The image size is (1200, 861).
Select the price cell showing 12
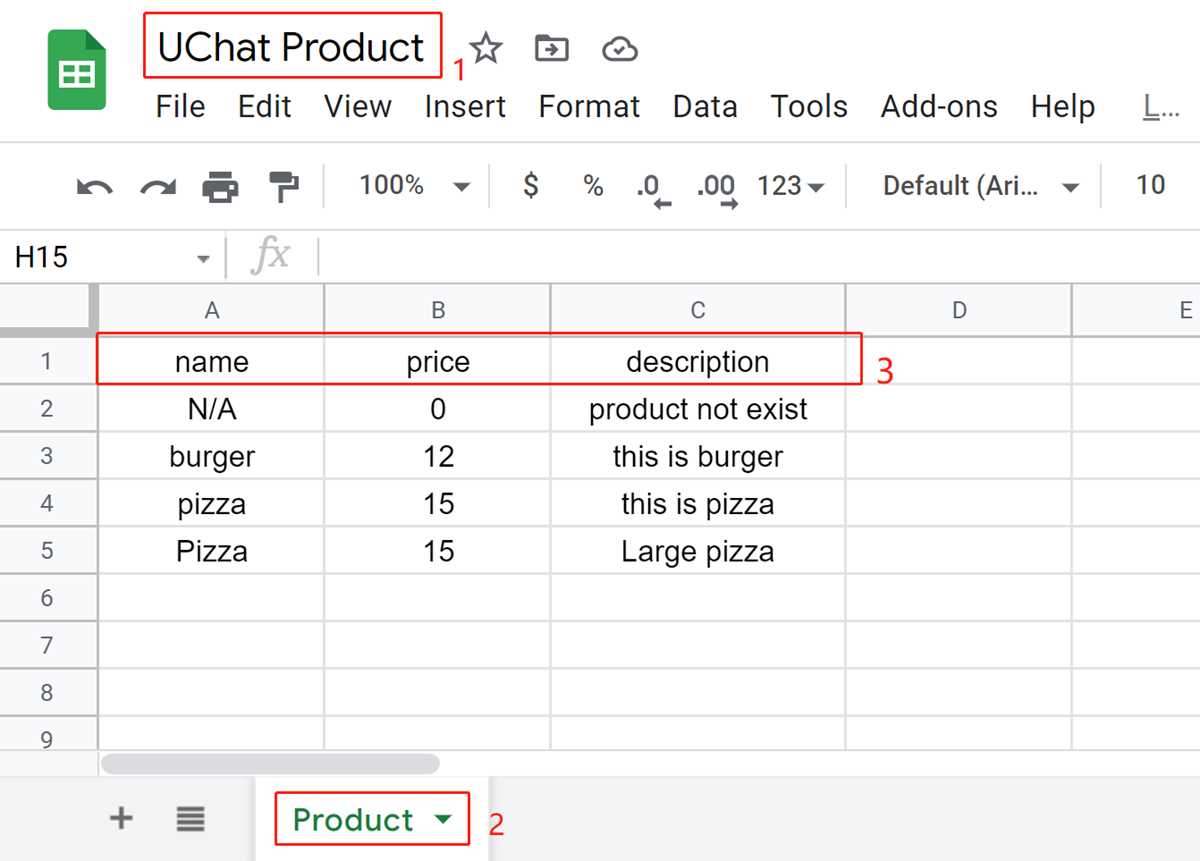click(x=437, y=456)
